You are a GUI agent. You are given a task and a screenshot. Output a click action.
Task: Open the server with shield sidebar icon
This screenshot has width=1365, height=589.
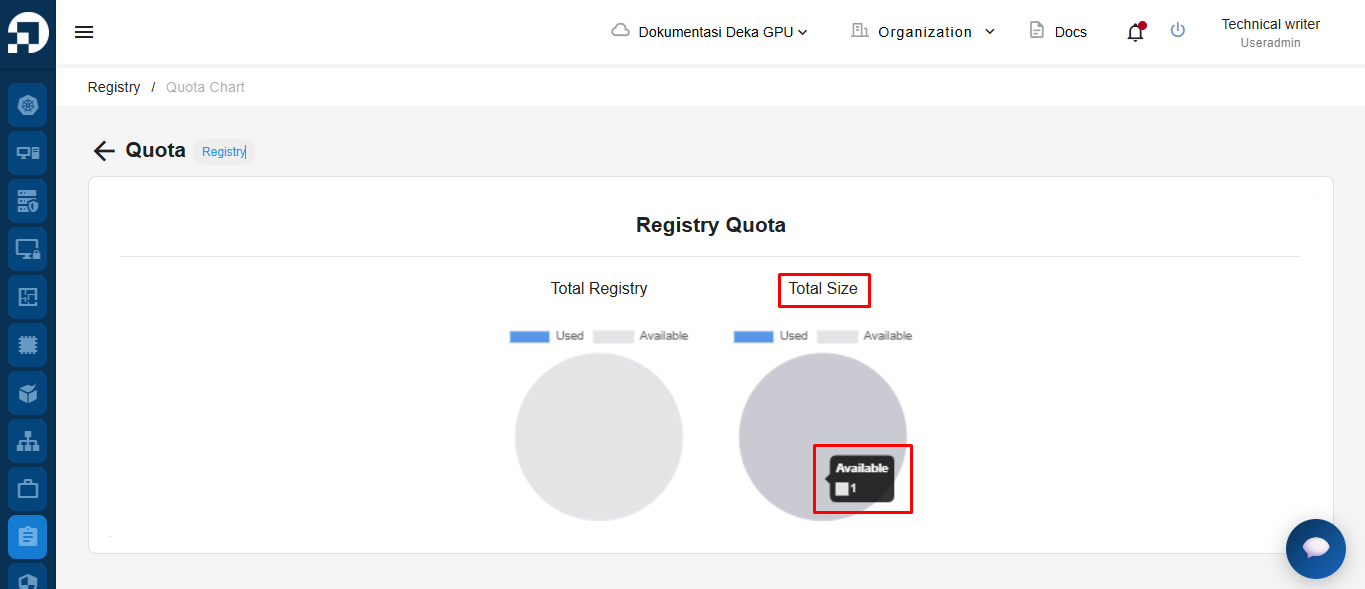click(x=28, y=201)
